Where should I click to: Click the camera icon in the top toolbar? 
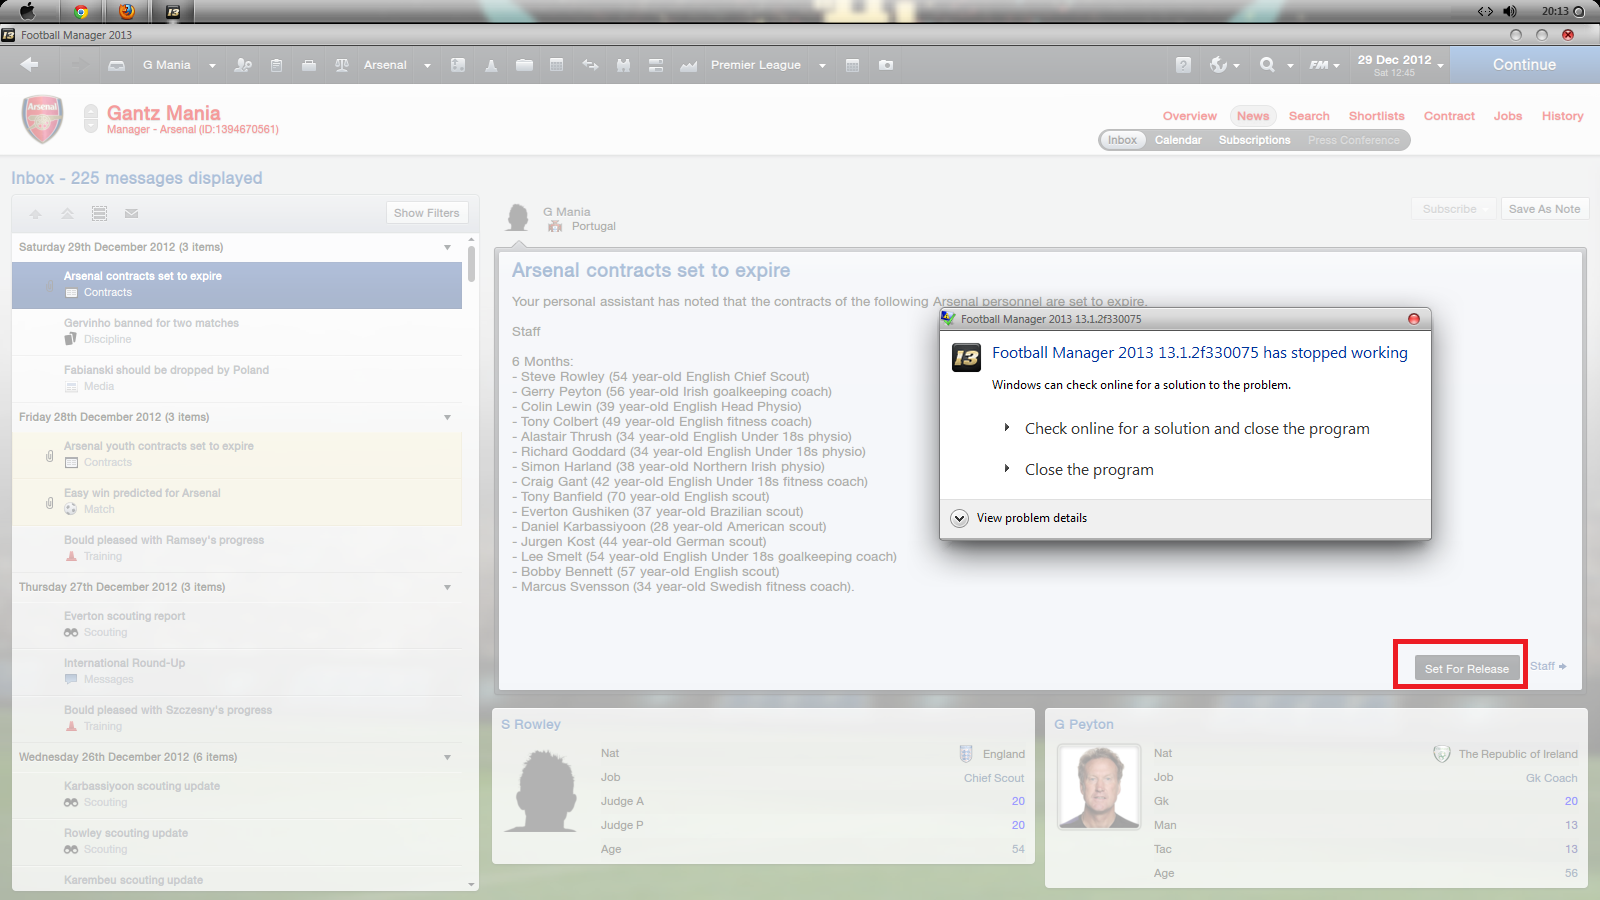886,65
